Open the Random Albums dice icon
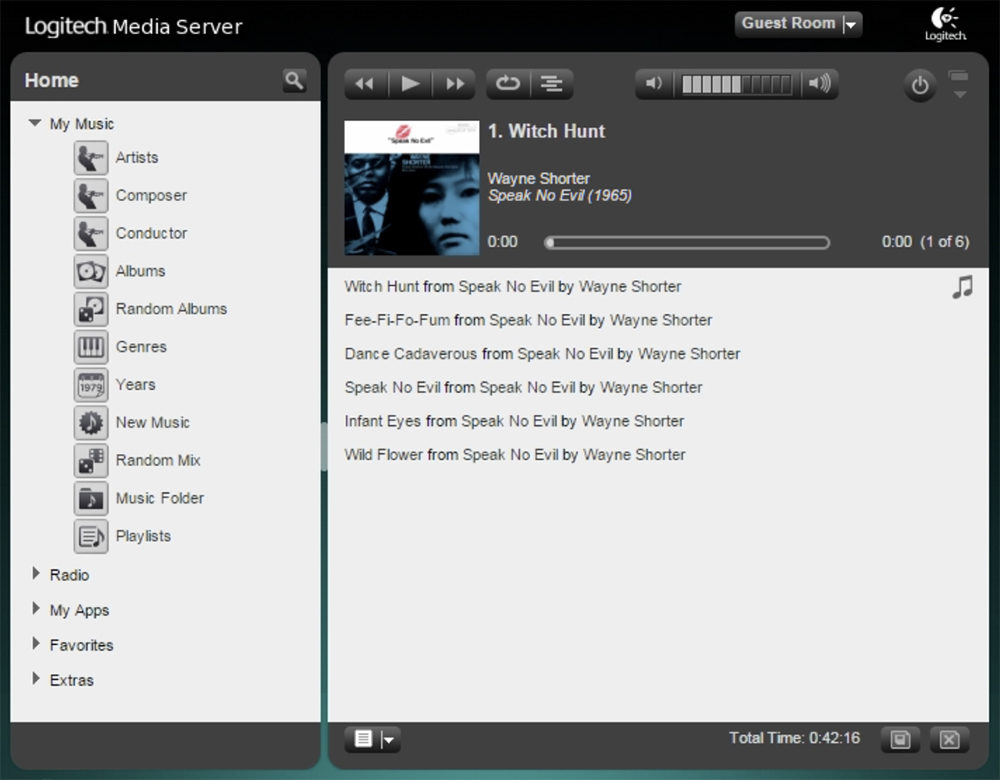Viewport: 1000px width, 780px height. pyautogui.click(x=91, y=309)
